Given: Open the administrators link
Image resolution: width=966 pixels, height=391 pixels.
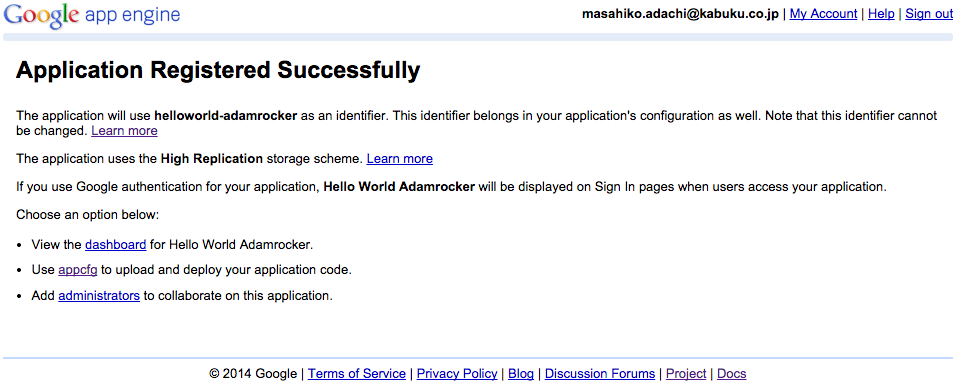Looking at the screenshot, I should point(99,296).
